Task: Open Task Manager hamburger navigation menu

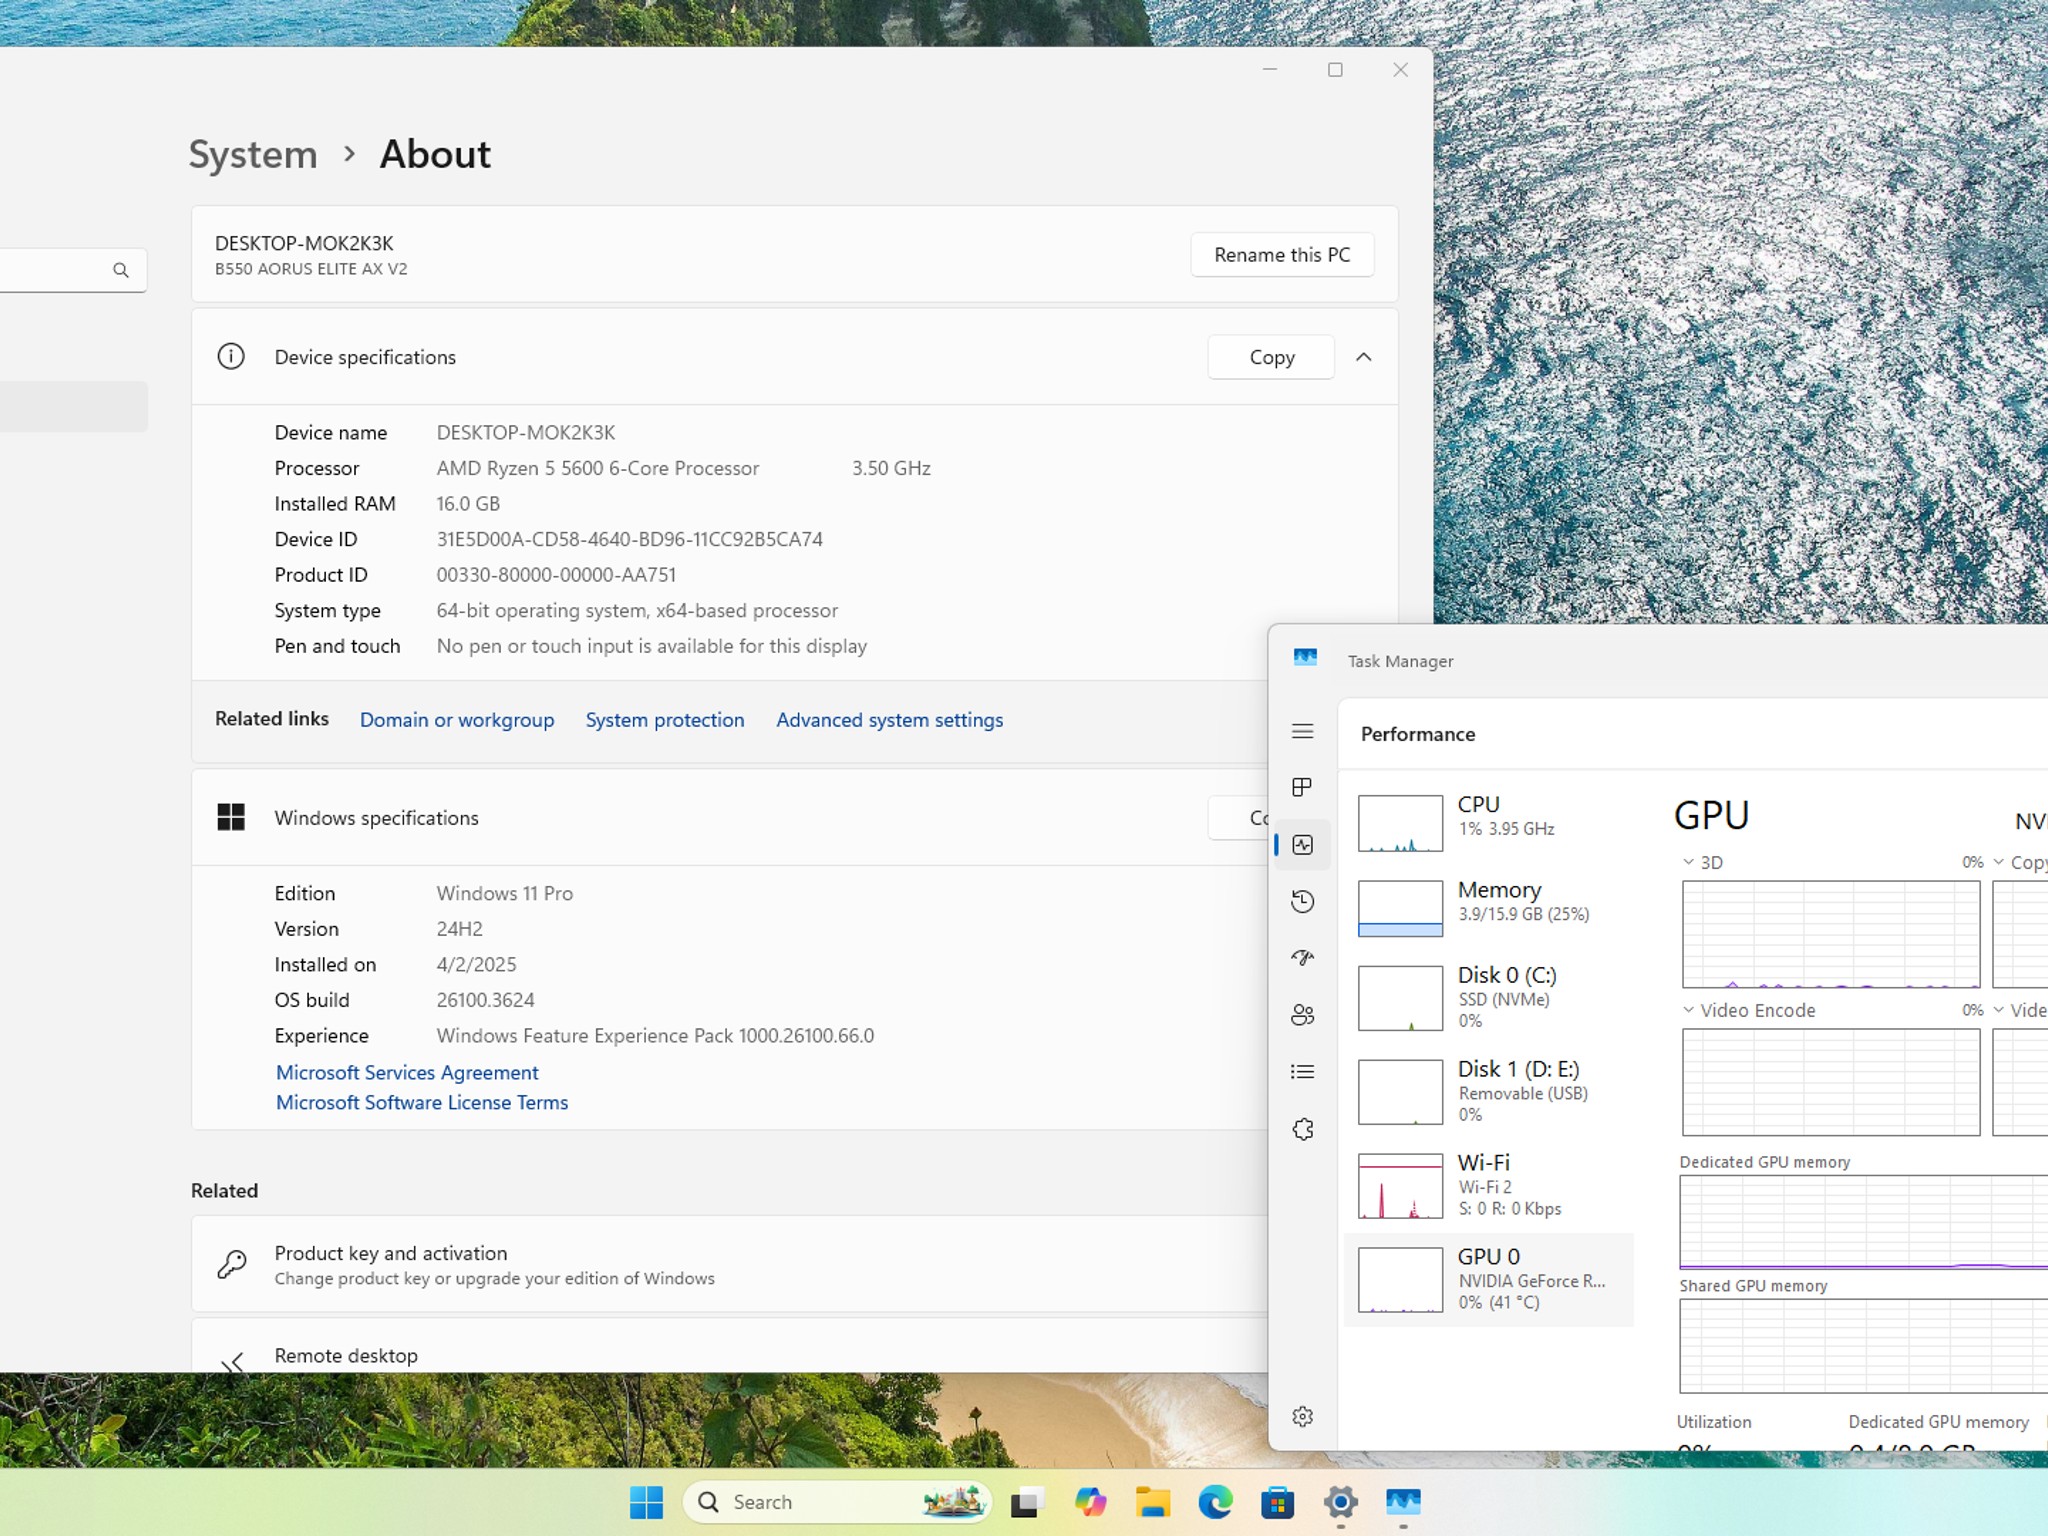Action: pyautogui.click(x=1302, y=731)
